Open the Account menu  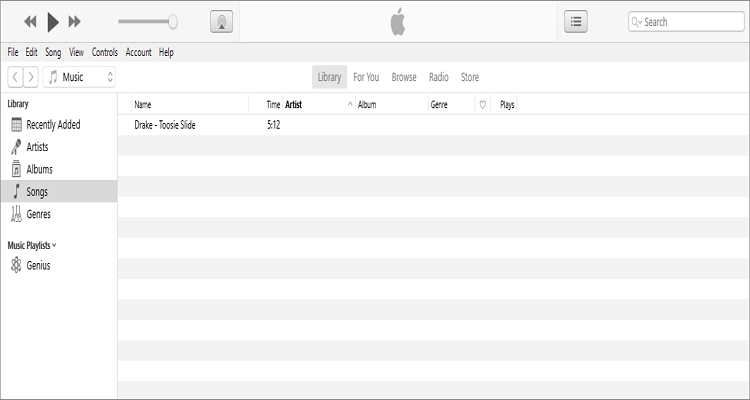138,52
